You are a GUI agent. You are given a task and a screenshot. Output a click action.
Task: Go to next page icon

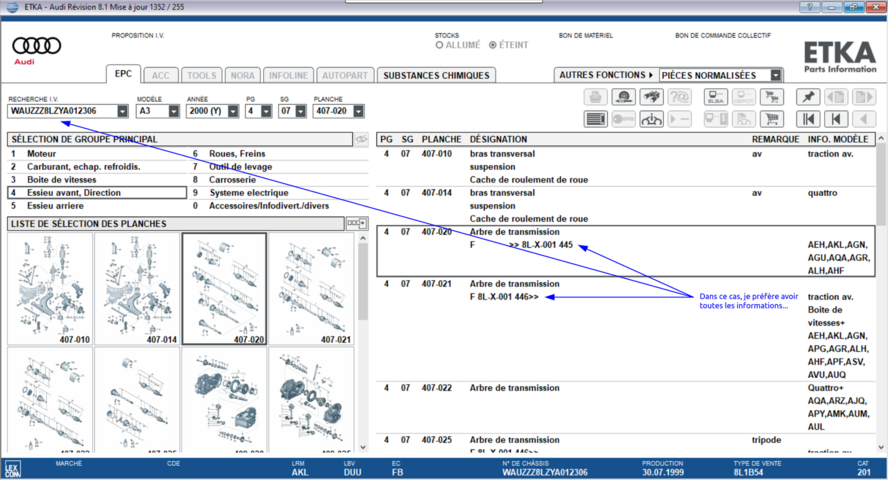864,97
